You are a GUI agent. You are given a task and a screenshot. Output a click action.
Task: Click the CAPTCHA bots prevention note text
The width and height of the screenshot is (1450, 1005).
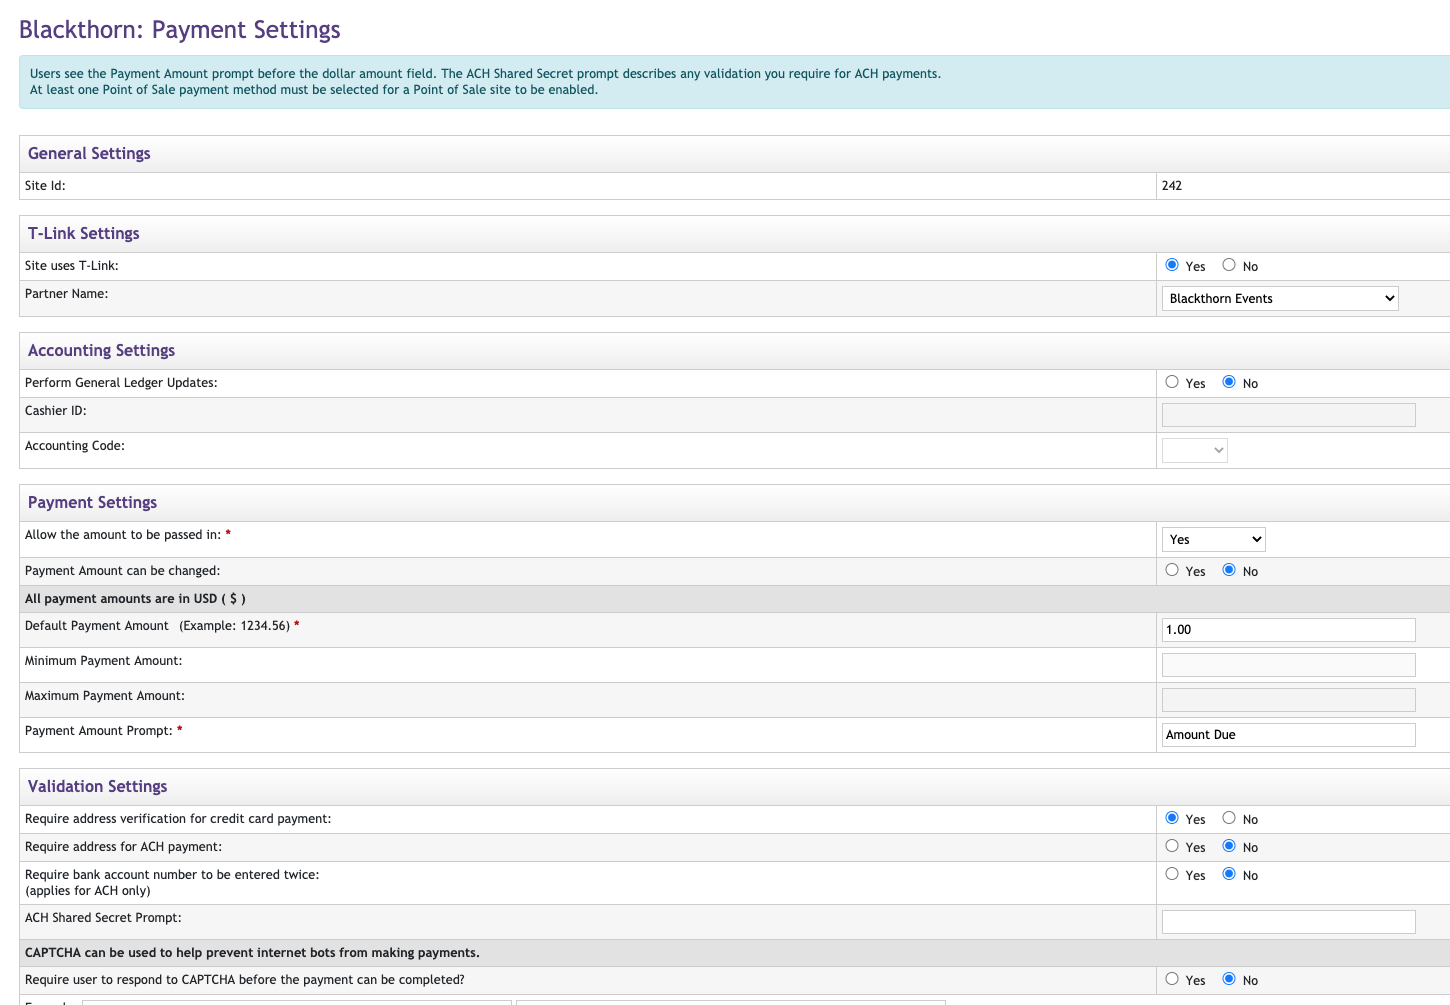tap(252, 953)
